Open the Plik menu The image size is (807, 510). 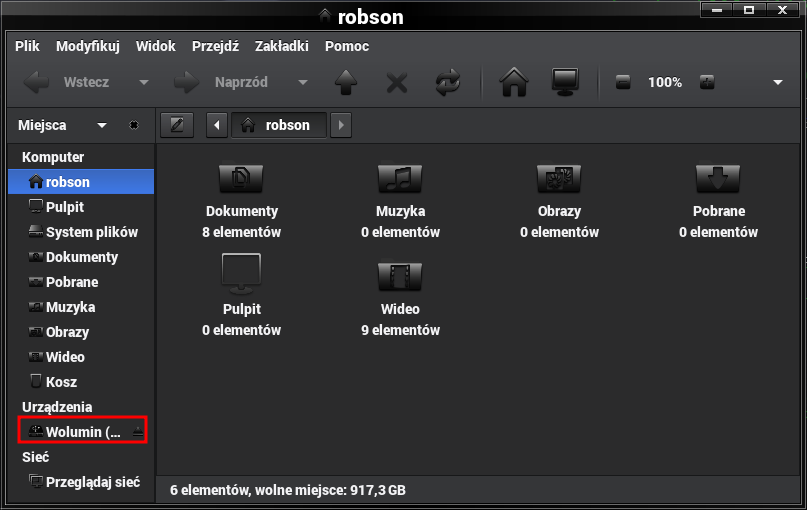(x=27, y=46)
